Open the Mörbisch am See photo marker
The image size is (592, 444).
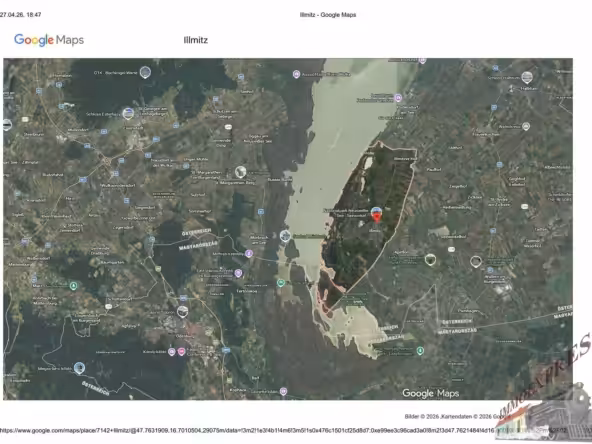pyautogui.click(x=285, y=236)
